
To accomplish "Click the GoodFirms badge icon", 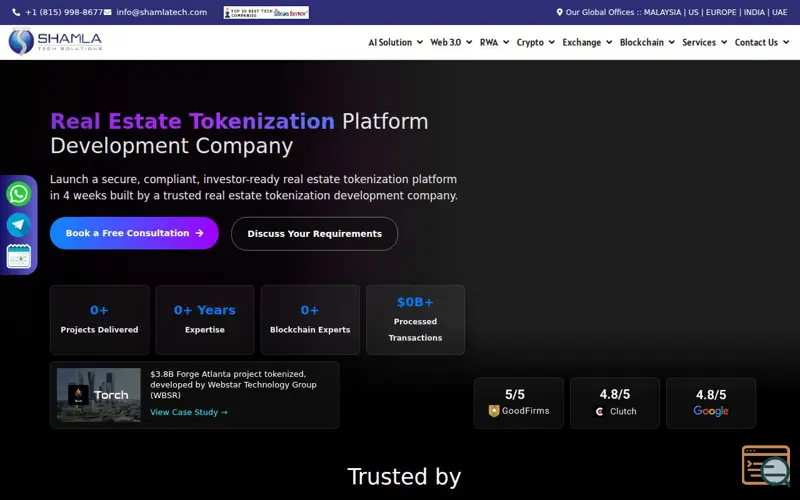I will pyautogui.click(x=494, y=411).
